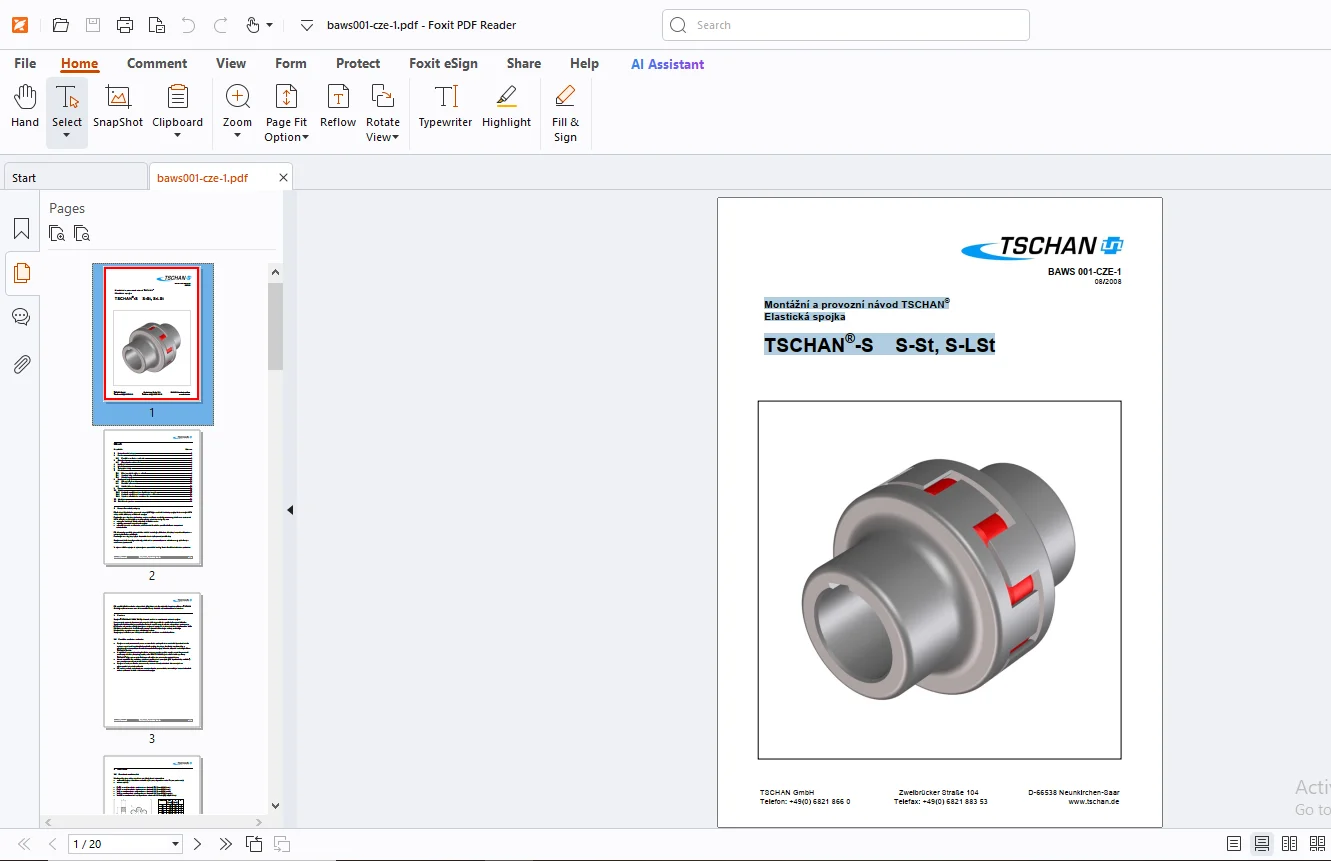This screenshot has width=1331, height=861.
Task: Open the File menu
Action: (x=25, y=63)
